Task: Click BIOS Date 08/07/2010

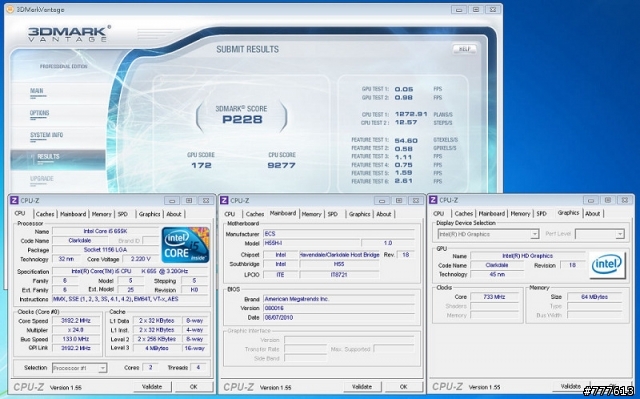Action: coord(339,317)
